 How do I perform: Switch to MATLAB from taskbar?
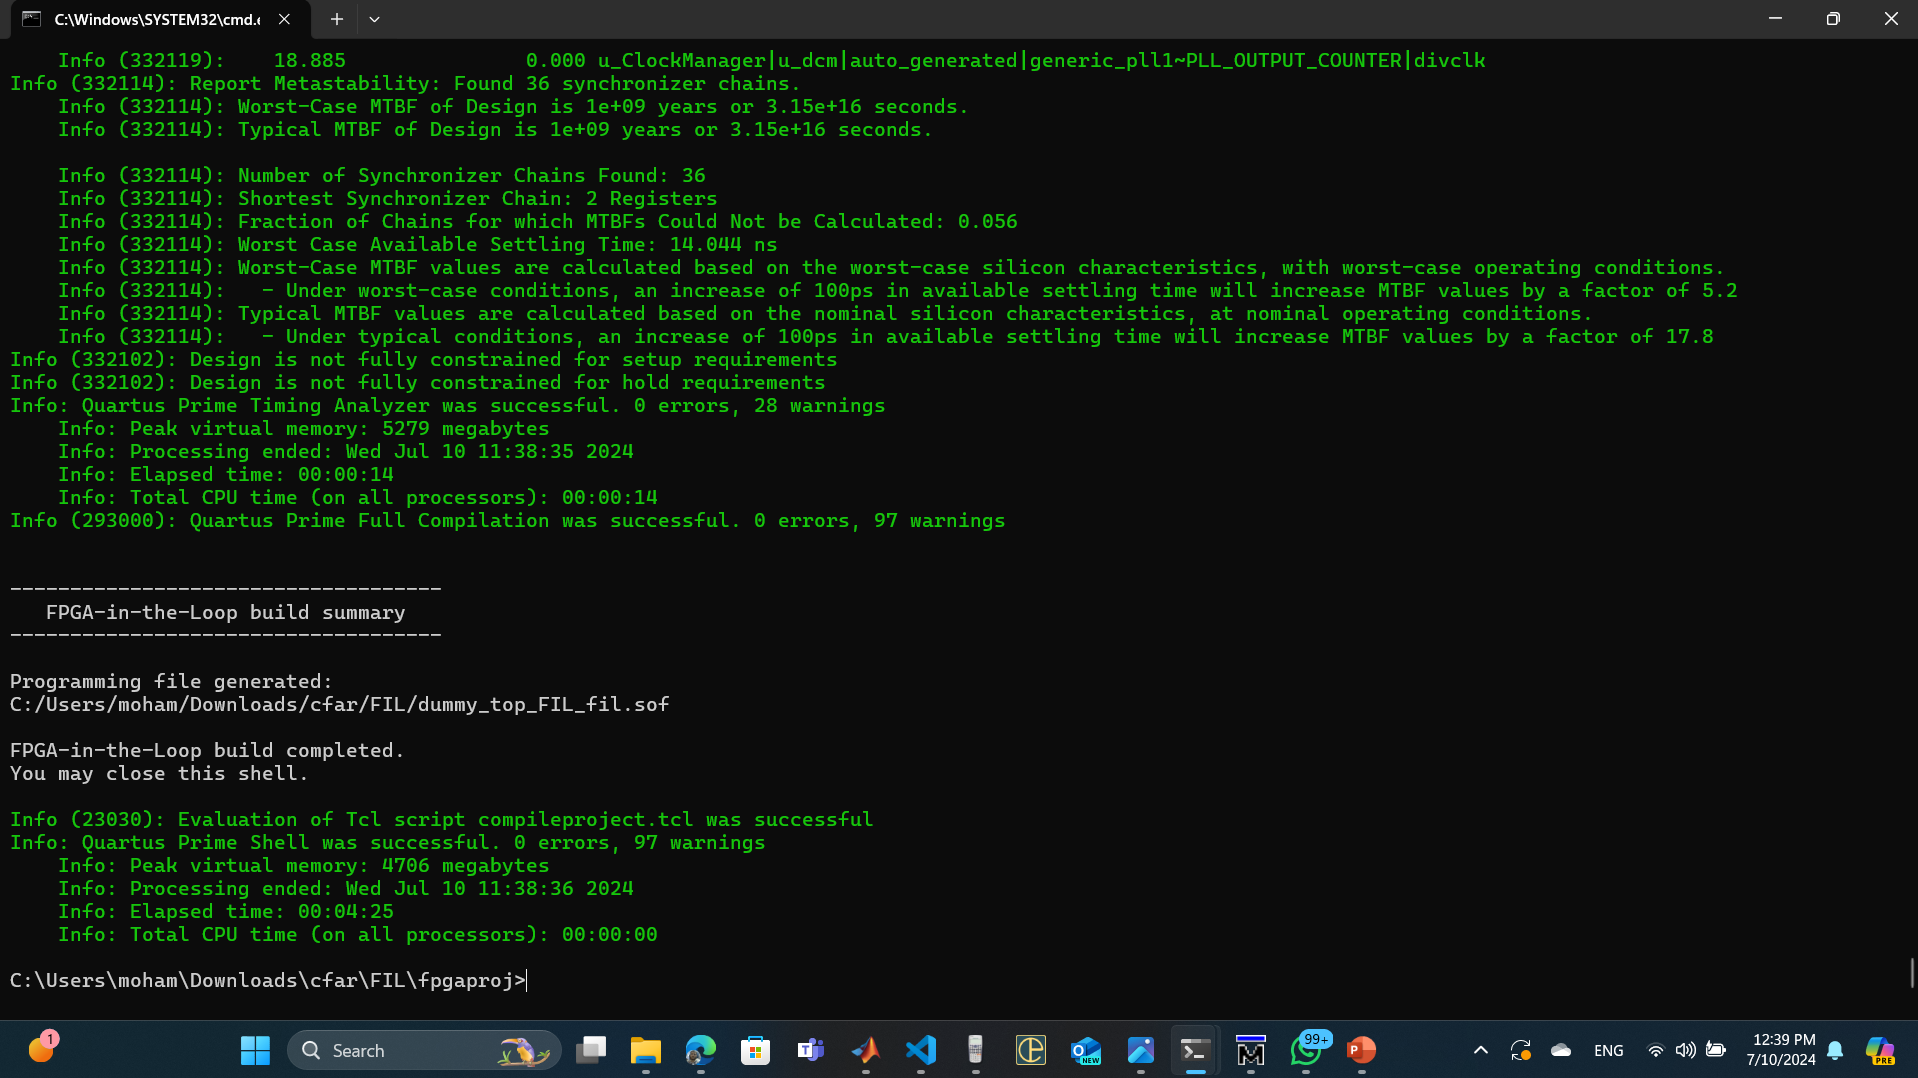point(866,1050)
